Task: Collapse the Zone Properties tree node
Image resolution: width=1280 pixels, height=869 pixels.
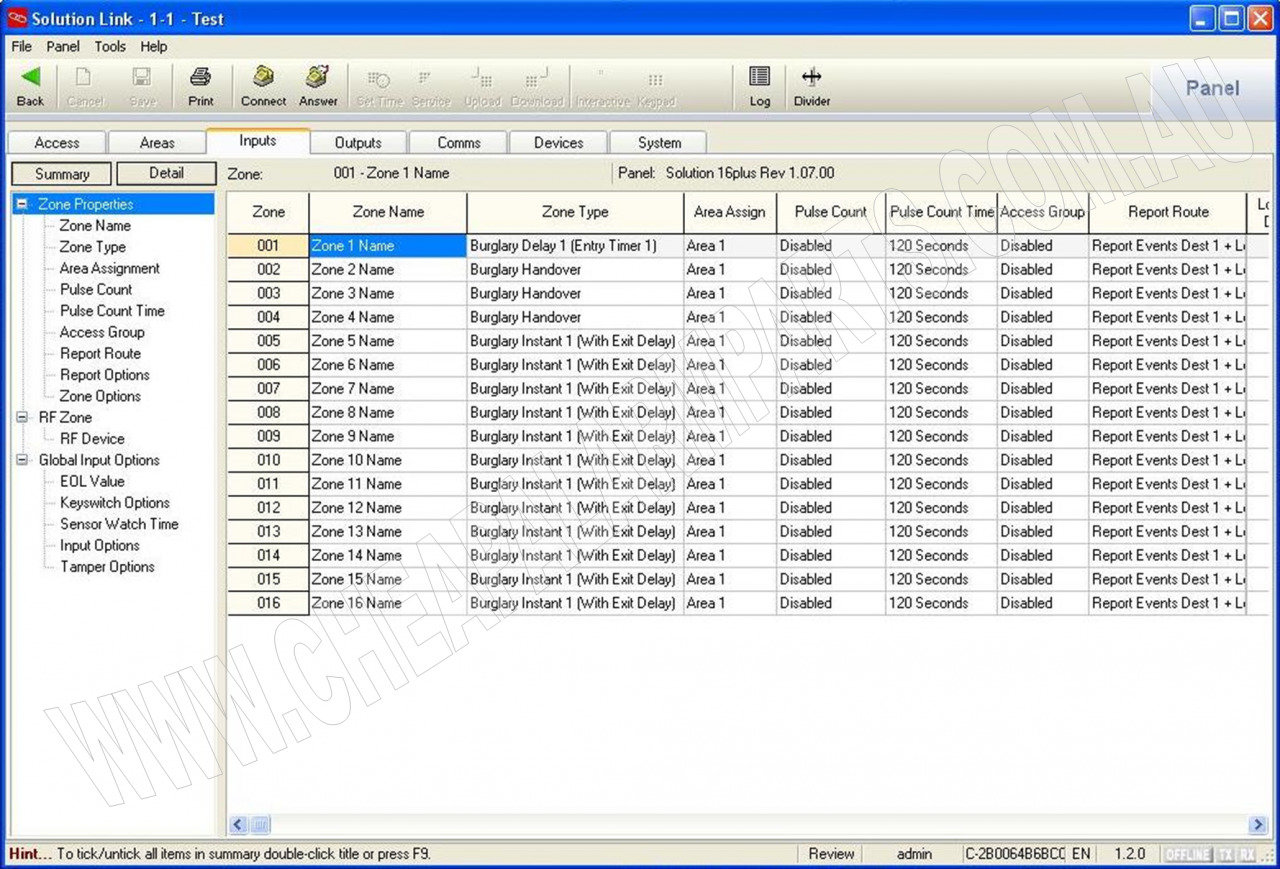Action: click(21, 204)
